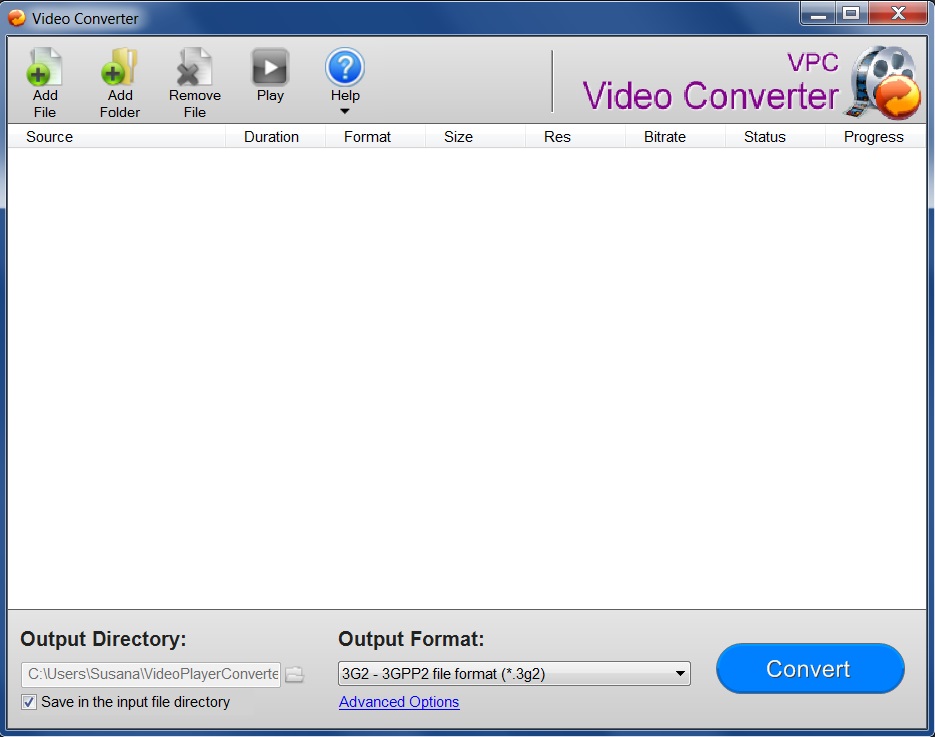Open the Output Format combo box

[x=514, y=674]
